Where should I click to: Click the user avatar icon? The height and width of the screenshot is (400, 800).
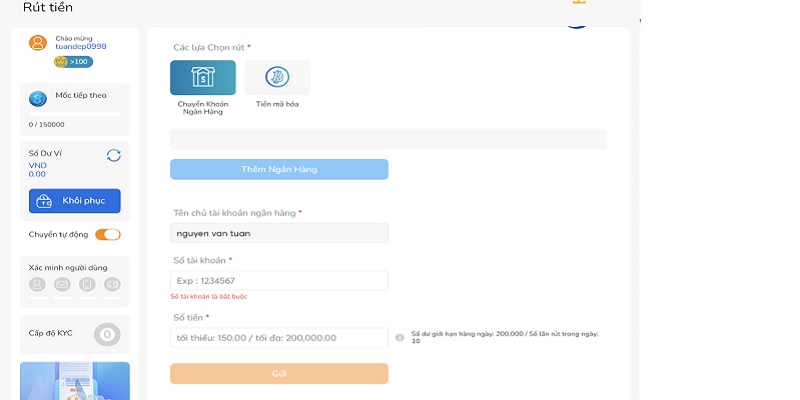pyautogui.click(x=38, y=42)
